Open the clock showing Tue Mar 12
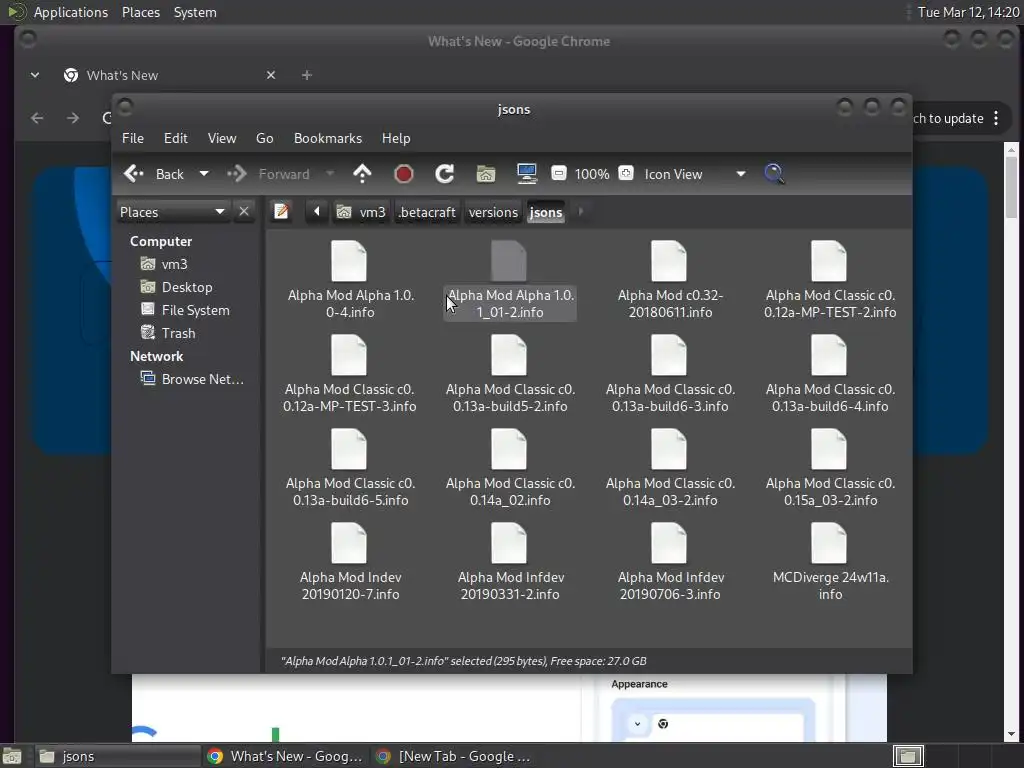The height and width of the screenshot is (768, 1024). tap(968, 12)
